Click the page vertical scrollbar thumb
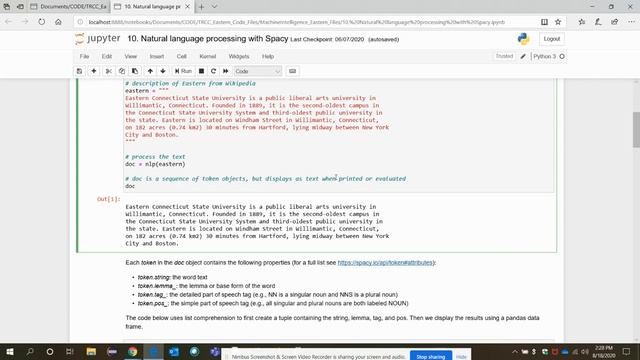Screen dimensions: 640x360 pos(636,129)
